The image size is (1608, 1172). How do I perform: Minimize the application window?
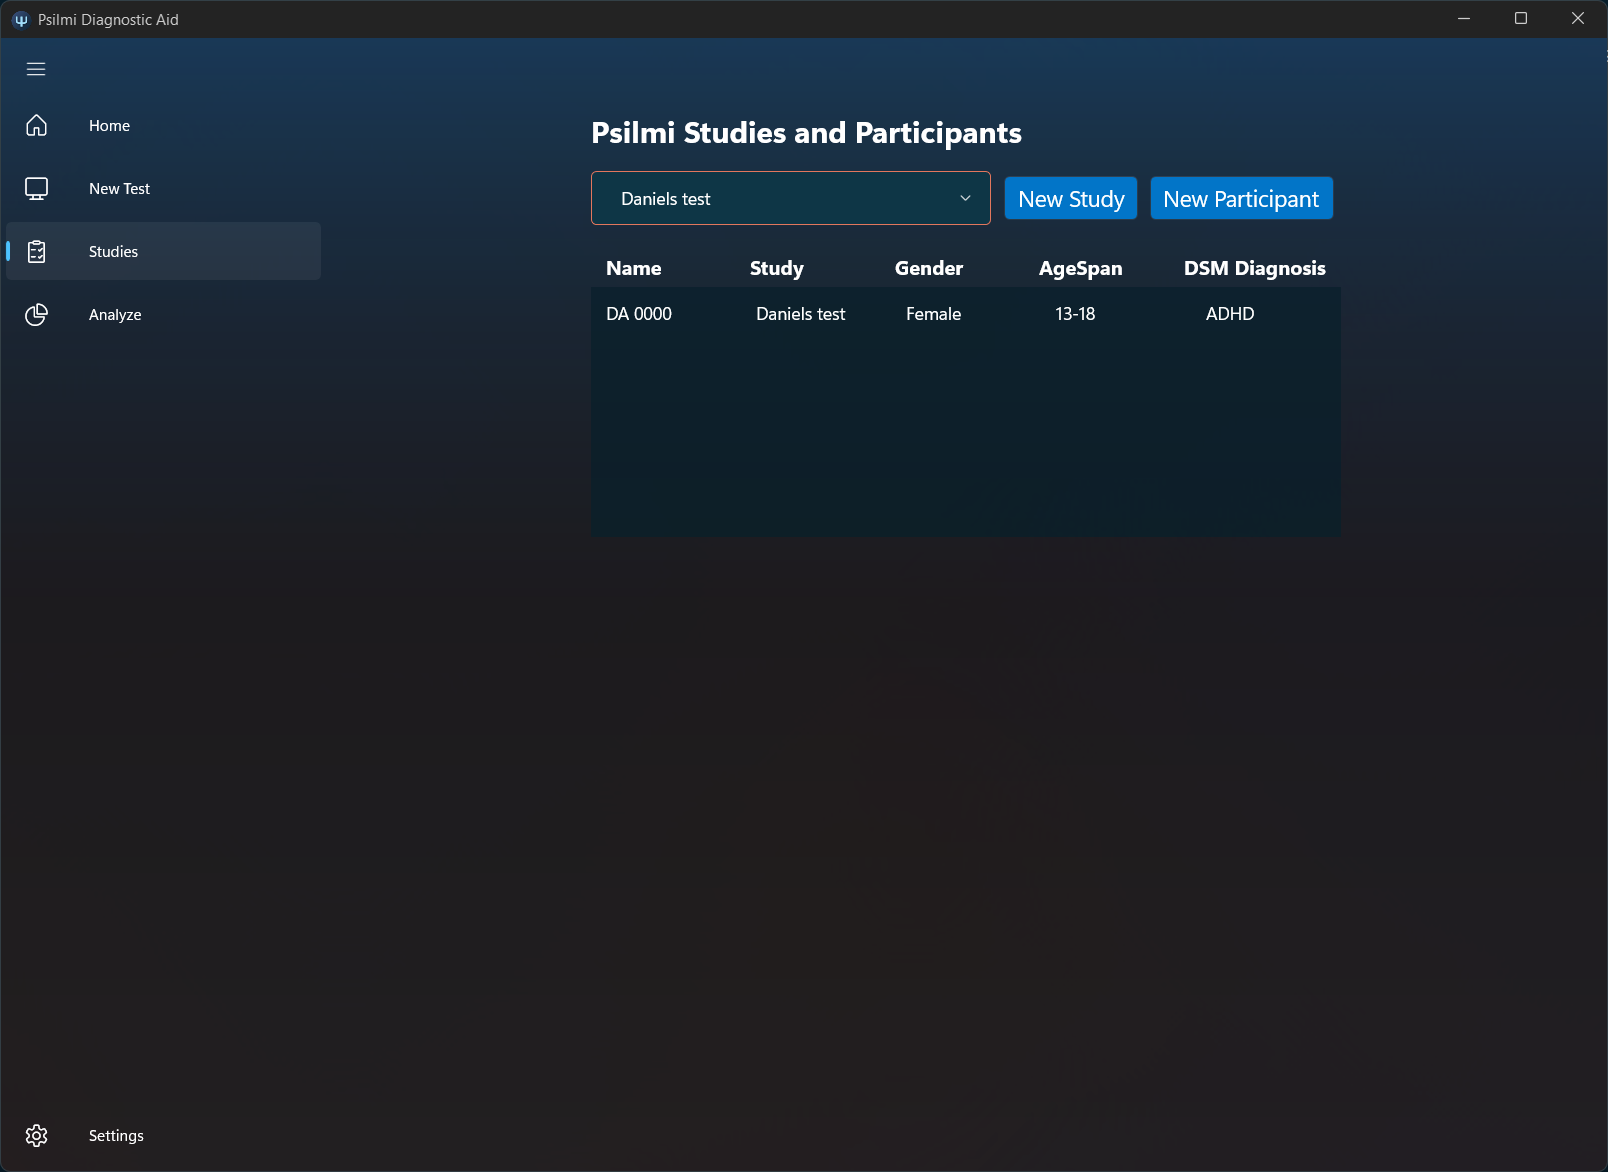pos(1464,19)
